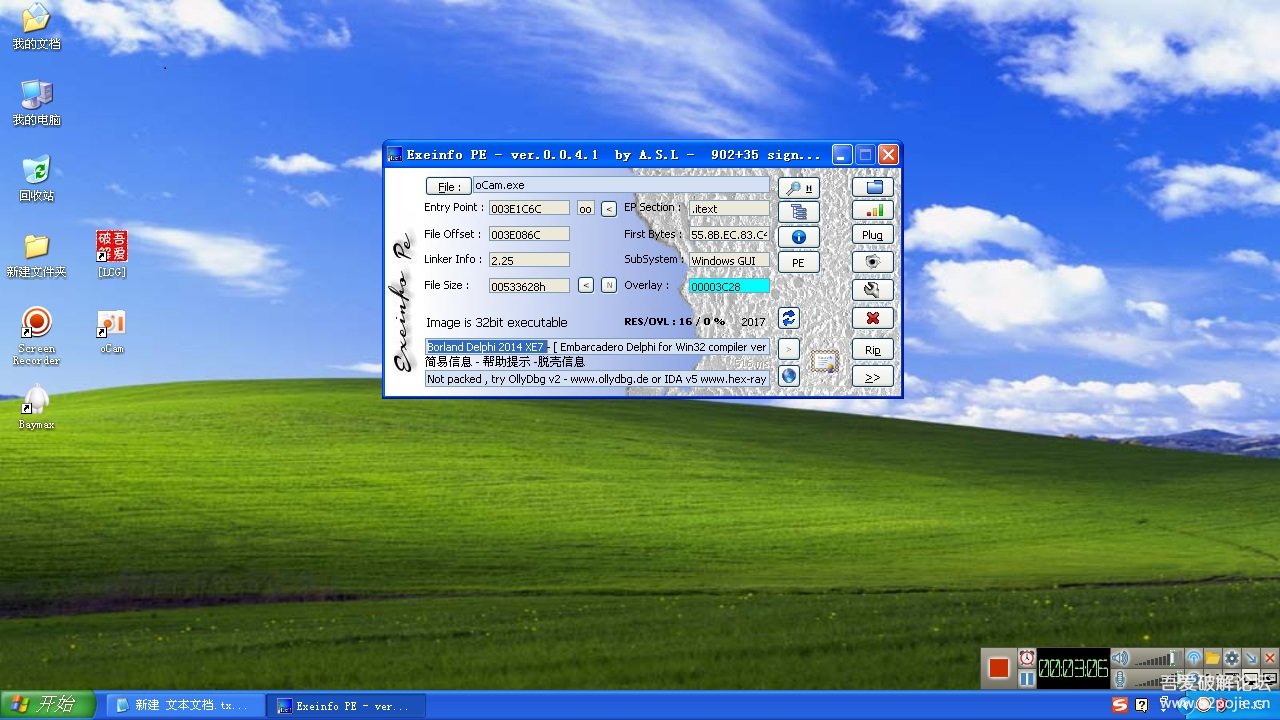
Task: Click the Rip button
Action: click(873, 350)
